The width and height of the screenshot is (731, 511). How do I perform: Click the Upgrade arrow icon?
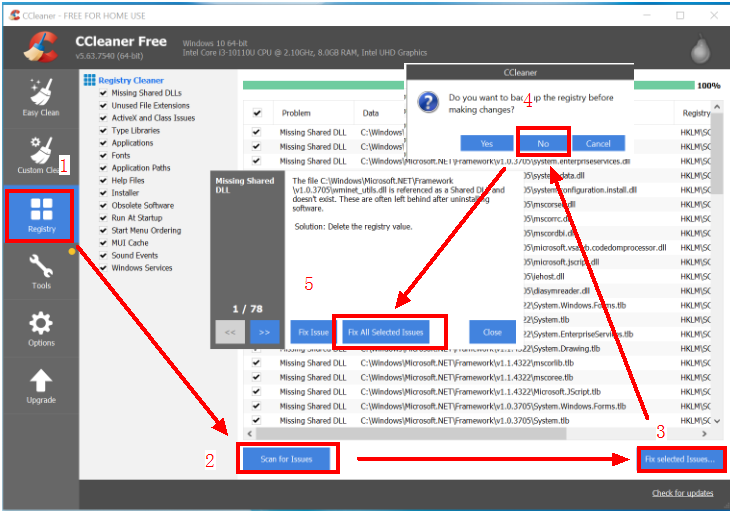coord(41,385)
